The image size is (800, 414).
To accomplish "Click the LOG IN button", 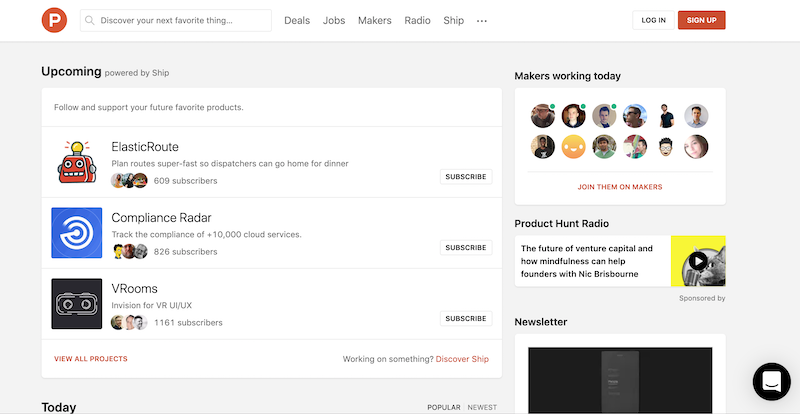I will (x=654, y=20).
